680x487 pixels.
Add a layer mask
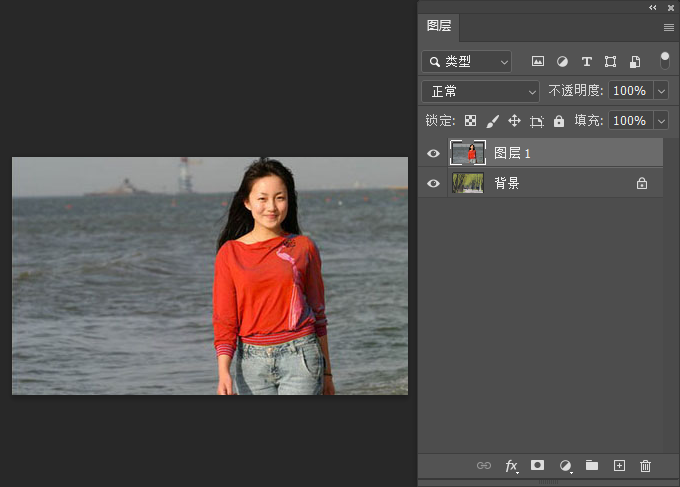[538, 466]
